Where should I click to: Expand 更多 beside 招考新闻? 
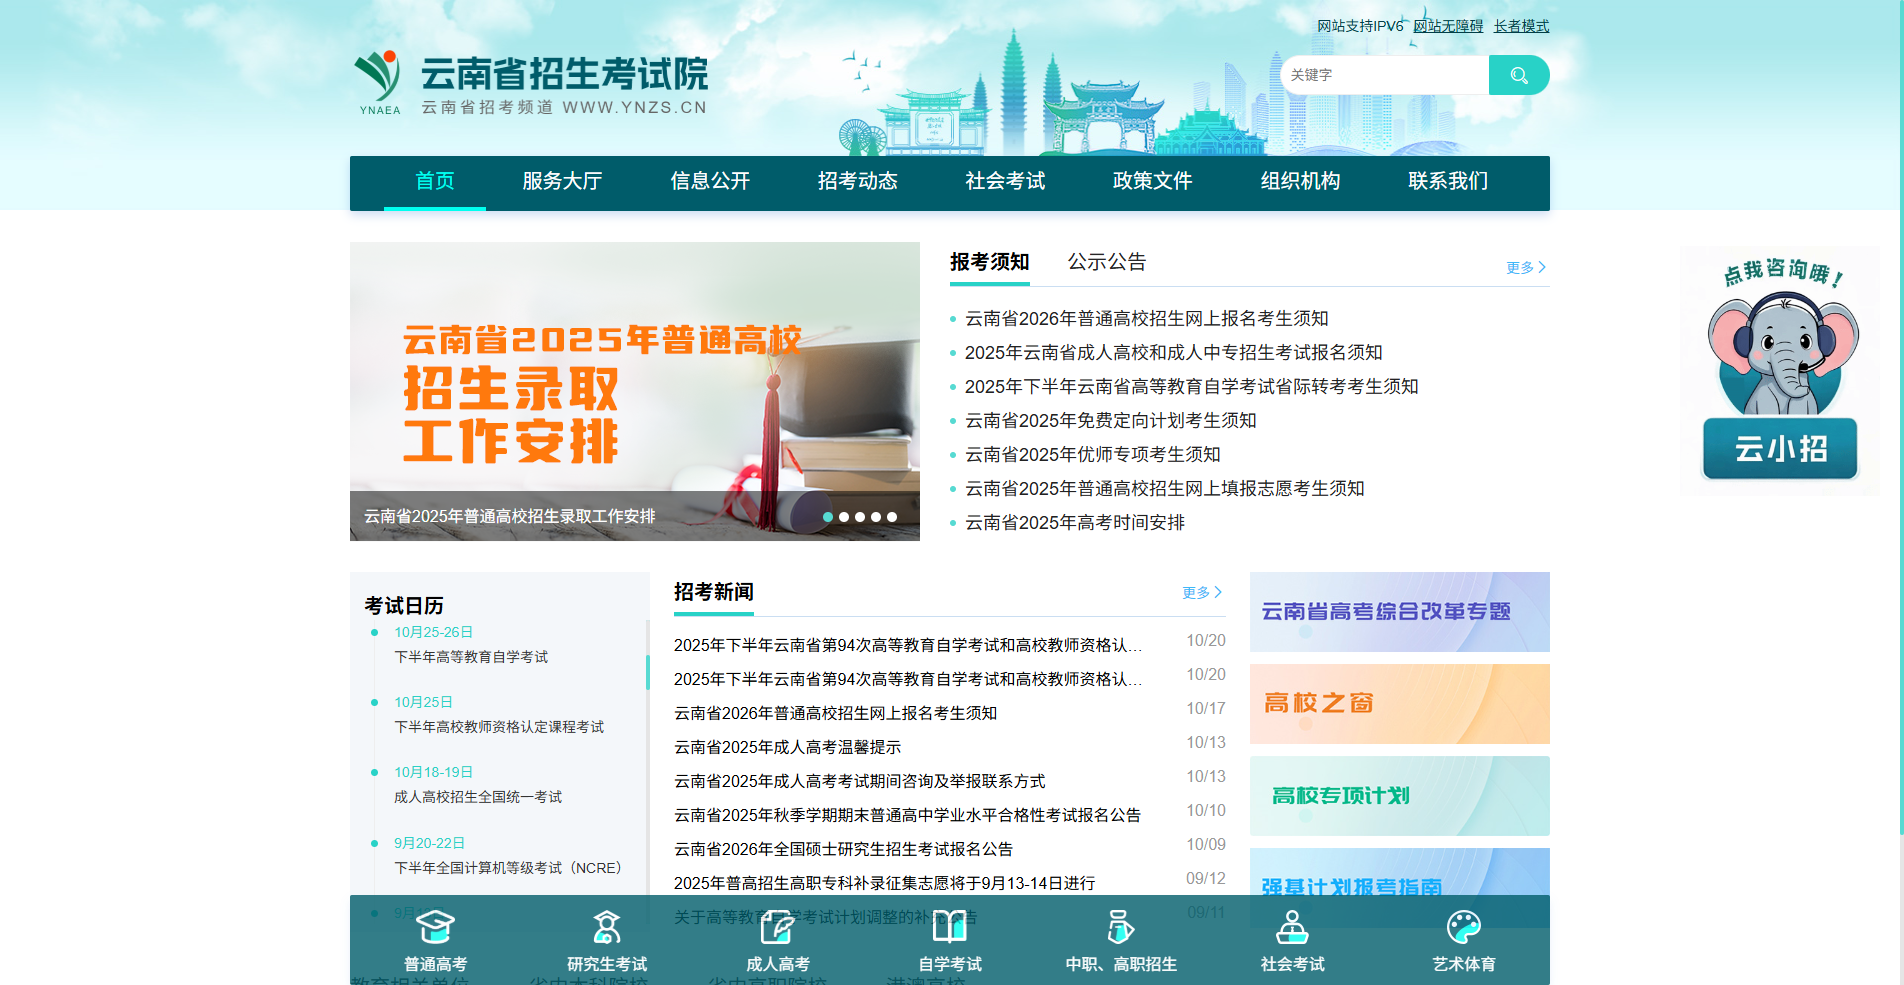click(1199, 592)
